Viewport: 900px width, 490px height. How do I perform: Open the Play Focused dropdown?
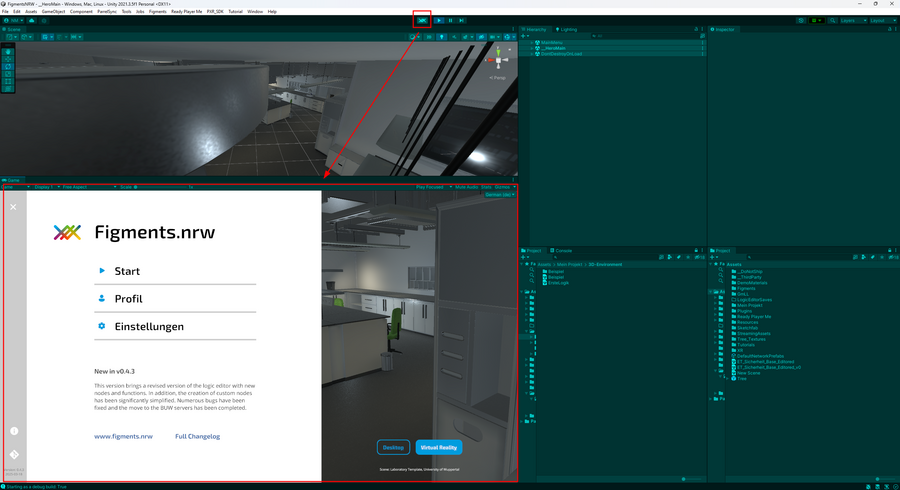tap(433, 187)
